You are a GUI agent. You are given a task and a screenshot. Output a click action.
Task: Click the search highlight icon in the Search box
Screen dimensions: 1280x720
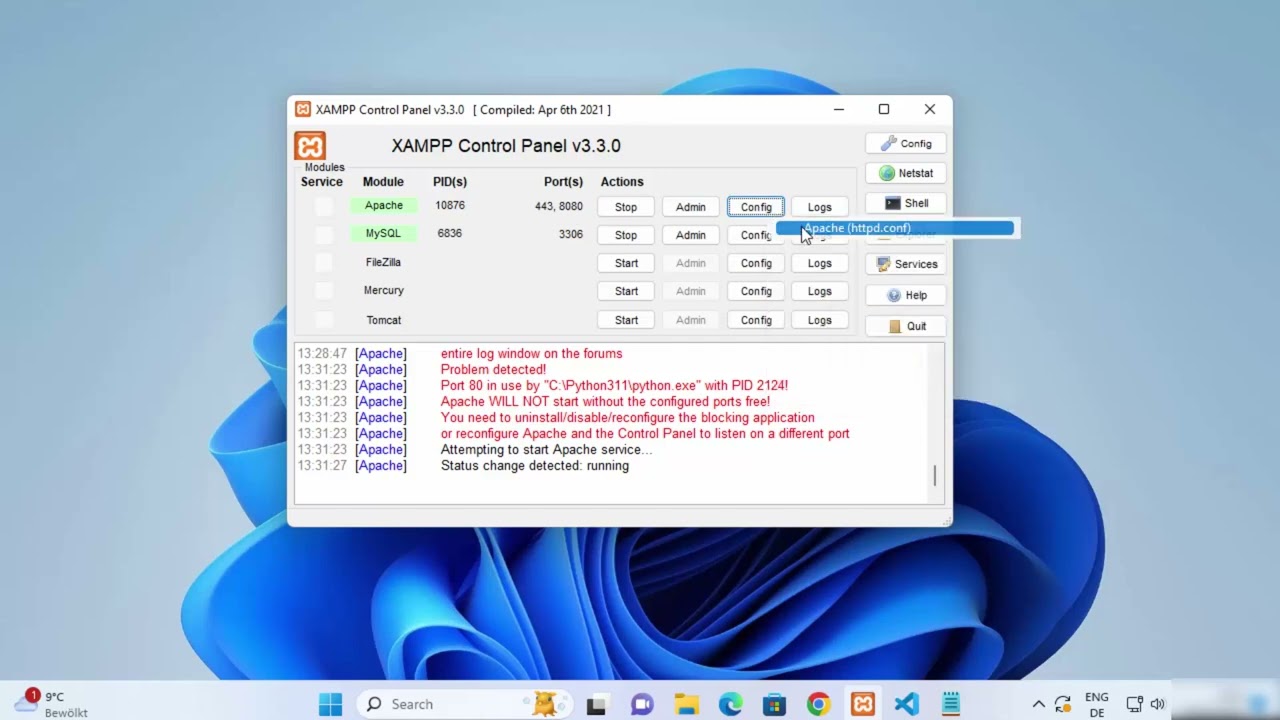(545, 704)
